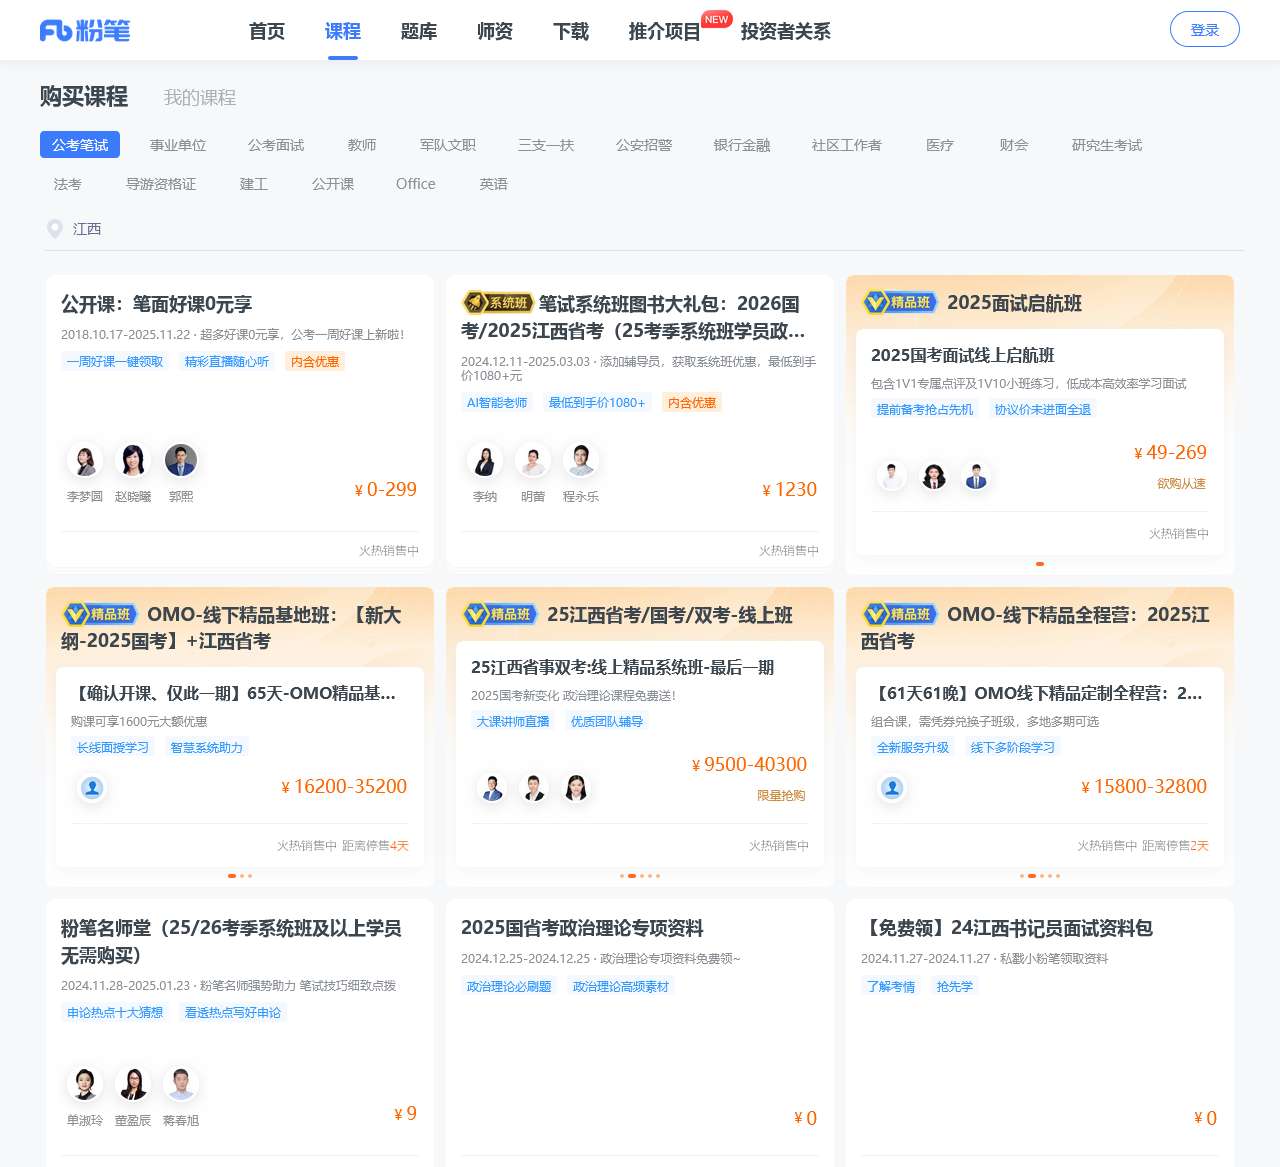Click 精品班 badge on 2025面试启航班 card
Screen dimensions: 1280x1167
900,302
